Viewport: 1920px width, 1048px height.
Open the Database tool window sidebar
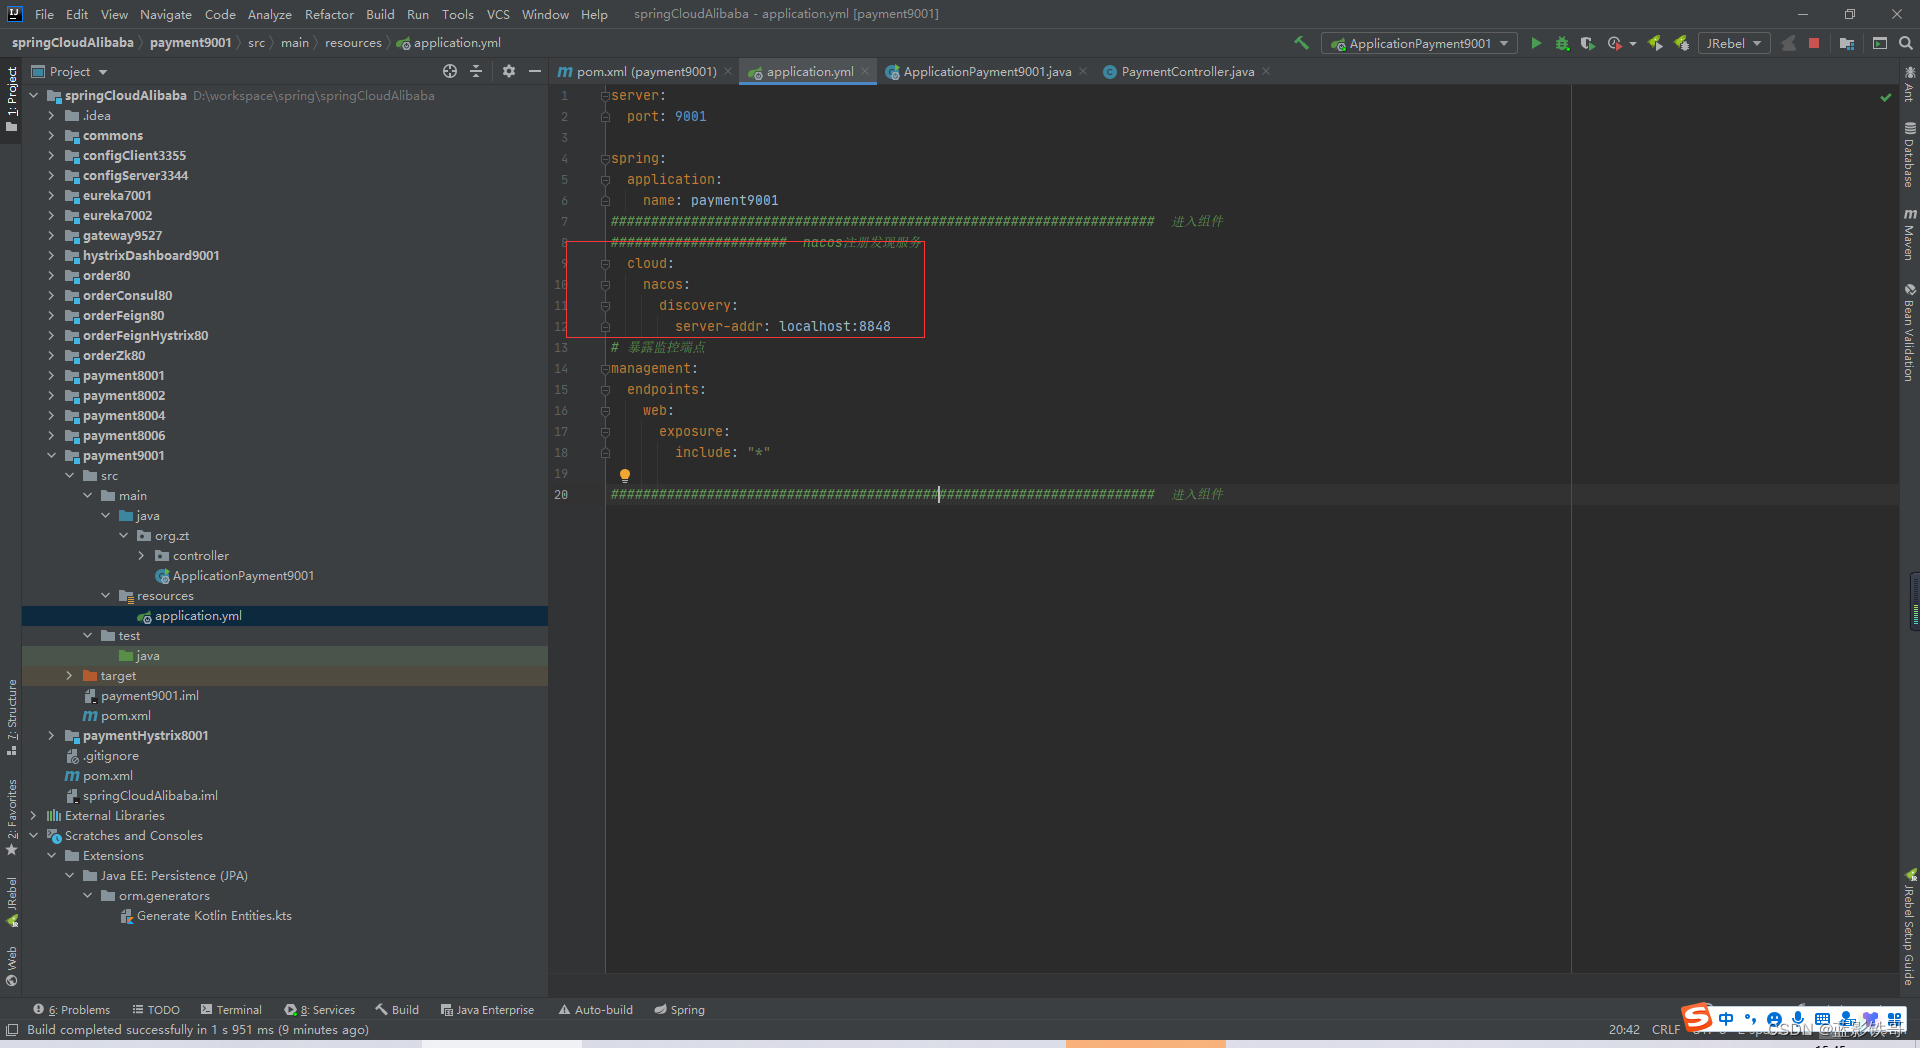click(1909, 155)
